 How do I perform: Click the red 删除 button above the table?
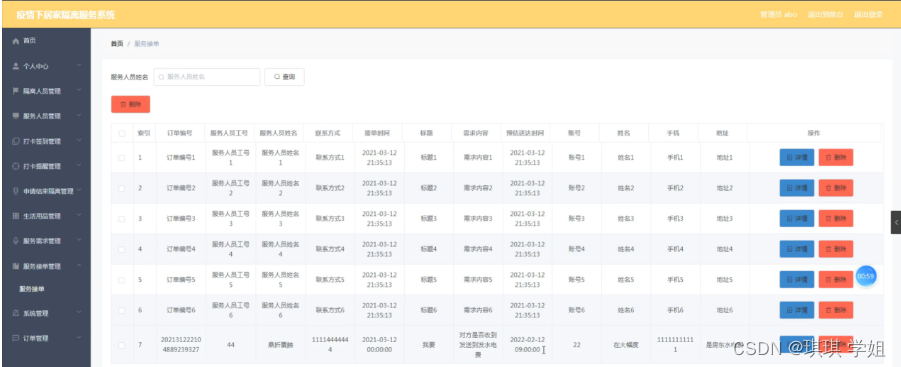point(130,104)
